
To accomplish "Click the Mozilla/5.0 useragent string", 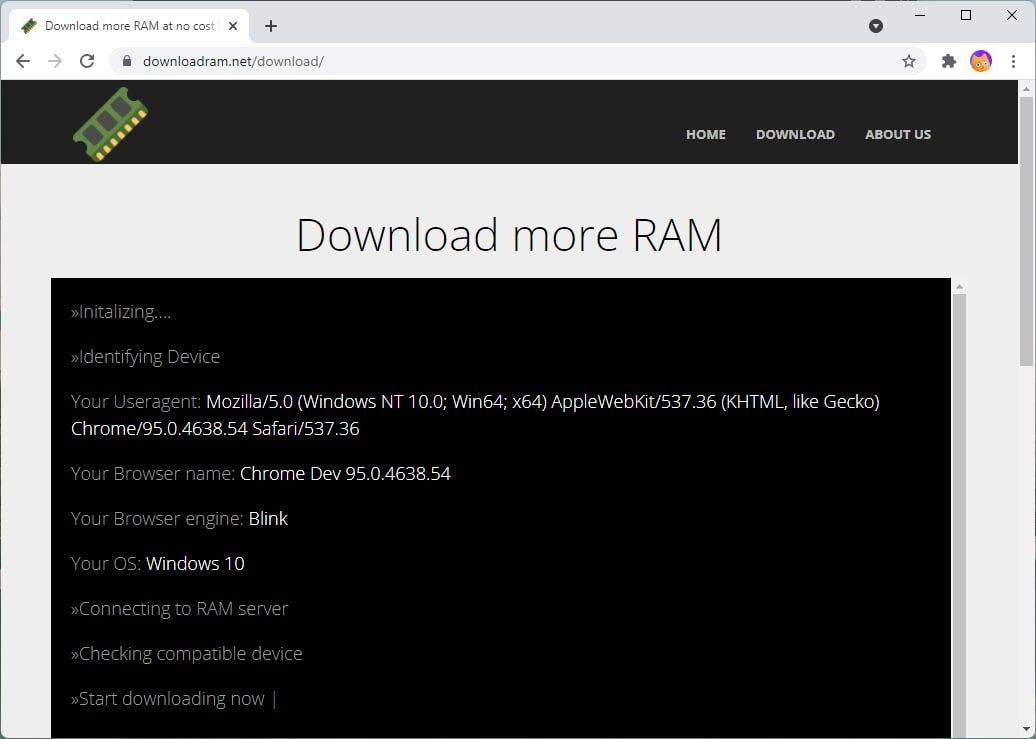I will (x=475, y=415).
